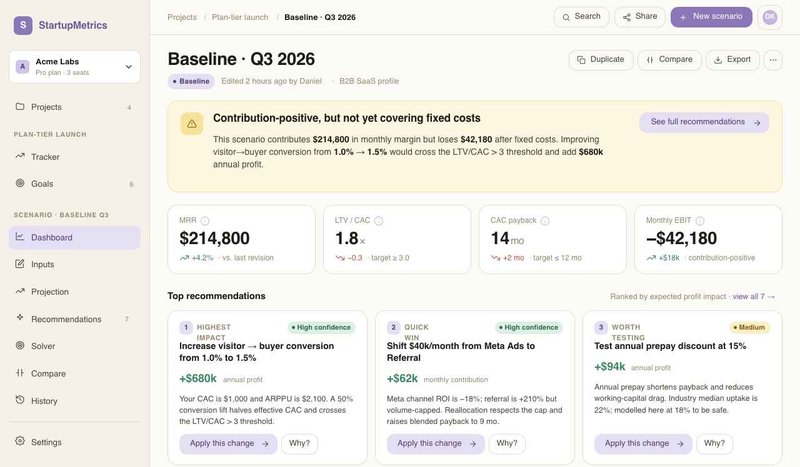This screenshot has height=467, width=800.
Task: Click the CAC payback info icon
Action: click(545, 220)
